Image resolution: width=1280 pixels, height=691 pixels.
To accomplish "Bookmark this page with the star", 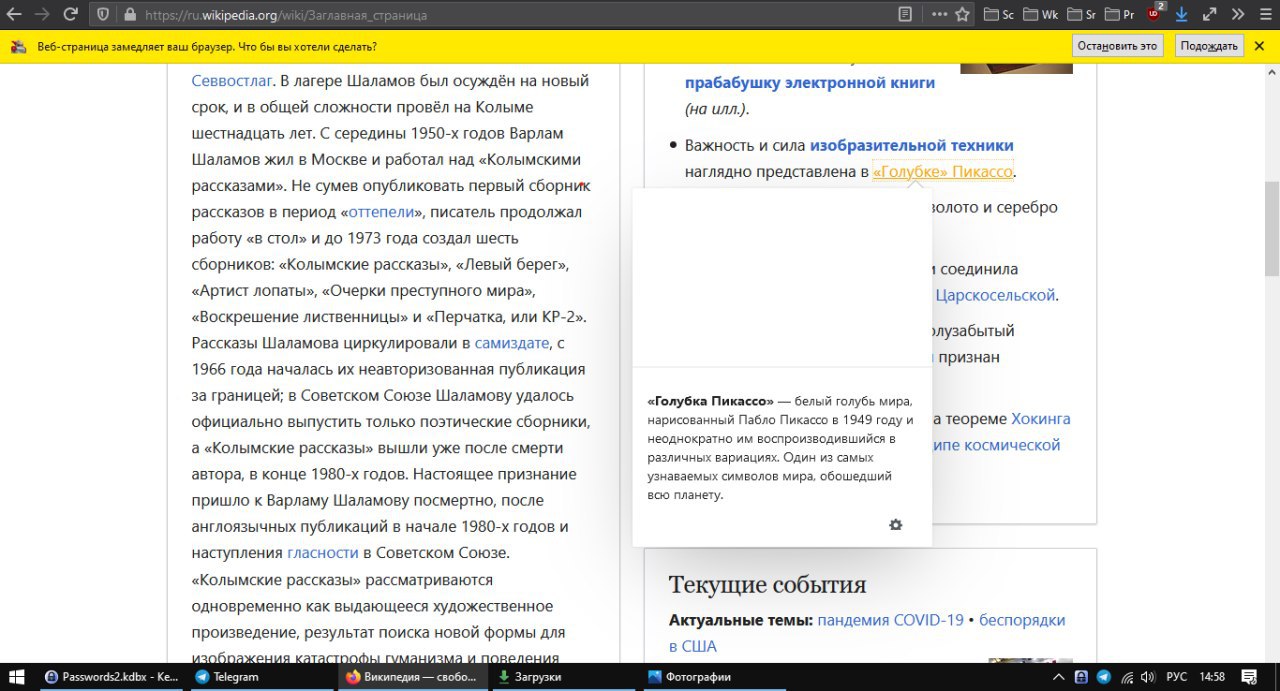I will click(962, 14).
